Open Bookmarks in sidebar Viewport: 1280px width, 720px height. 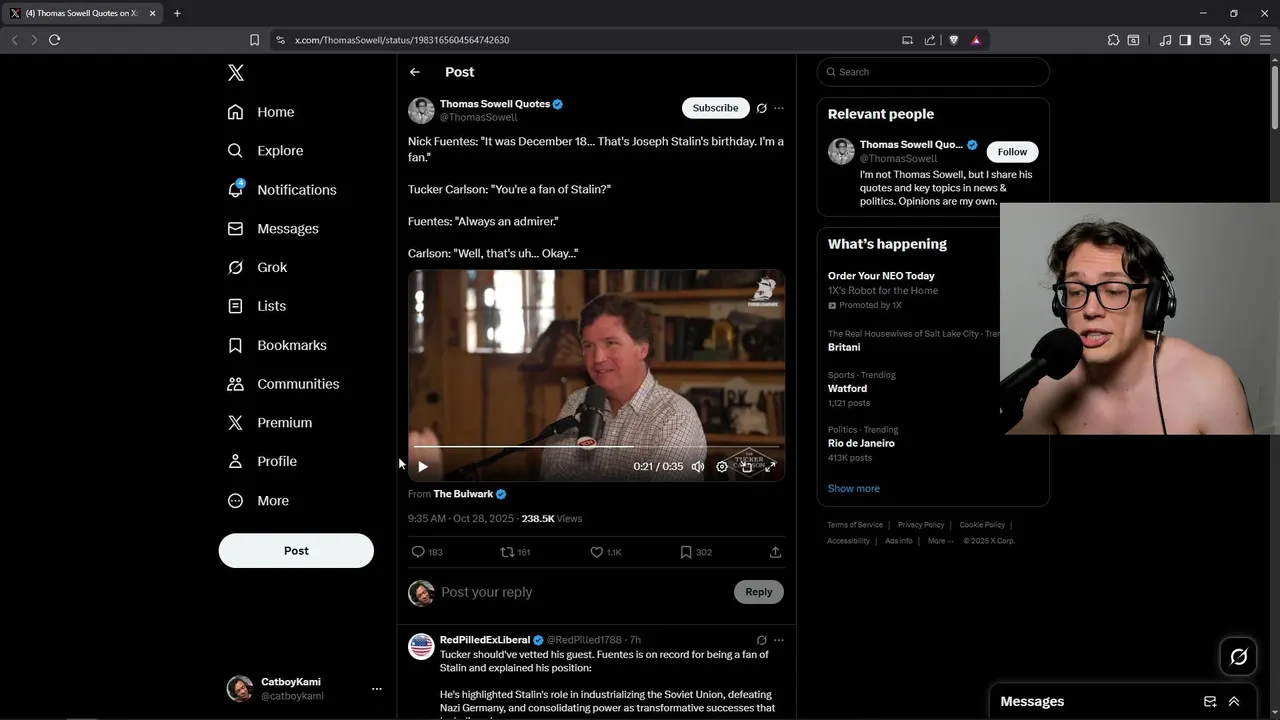click(x=277, y=345)
